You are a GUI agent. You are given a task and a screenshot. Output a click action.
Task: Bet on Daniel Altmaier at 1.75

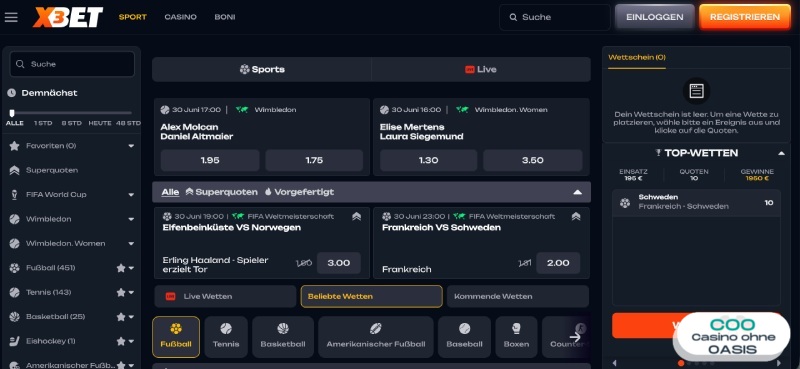(314, 160)
